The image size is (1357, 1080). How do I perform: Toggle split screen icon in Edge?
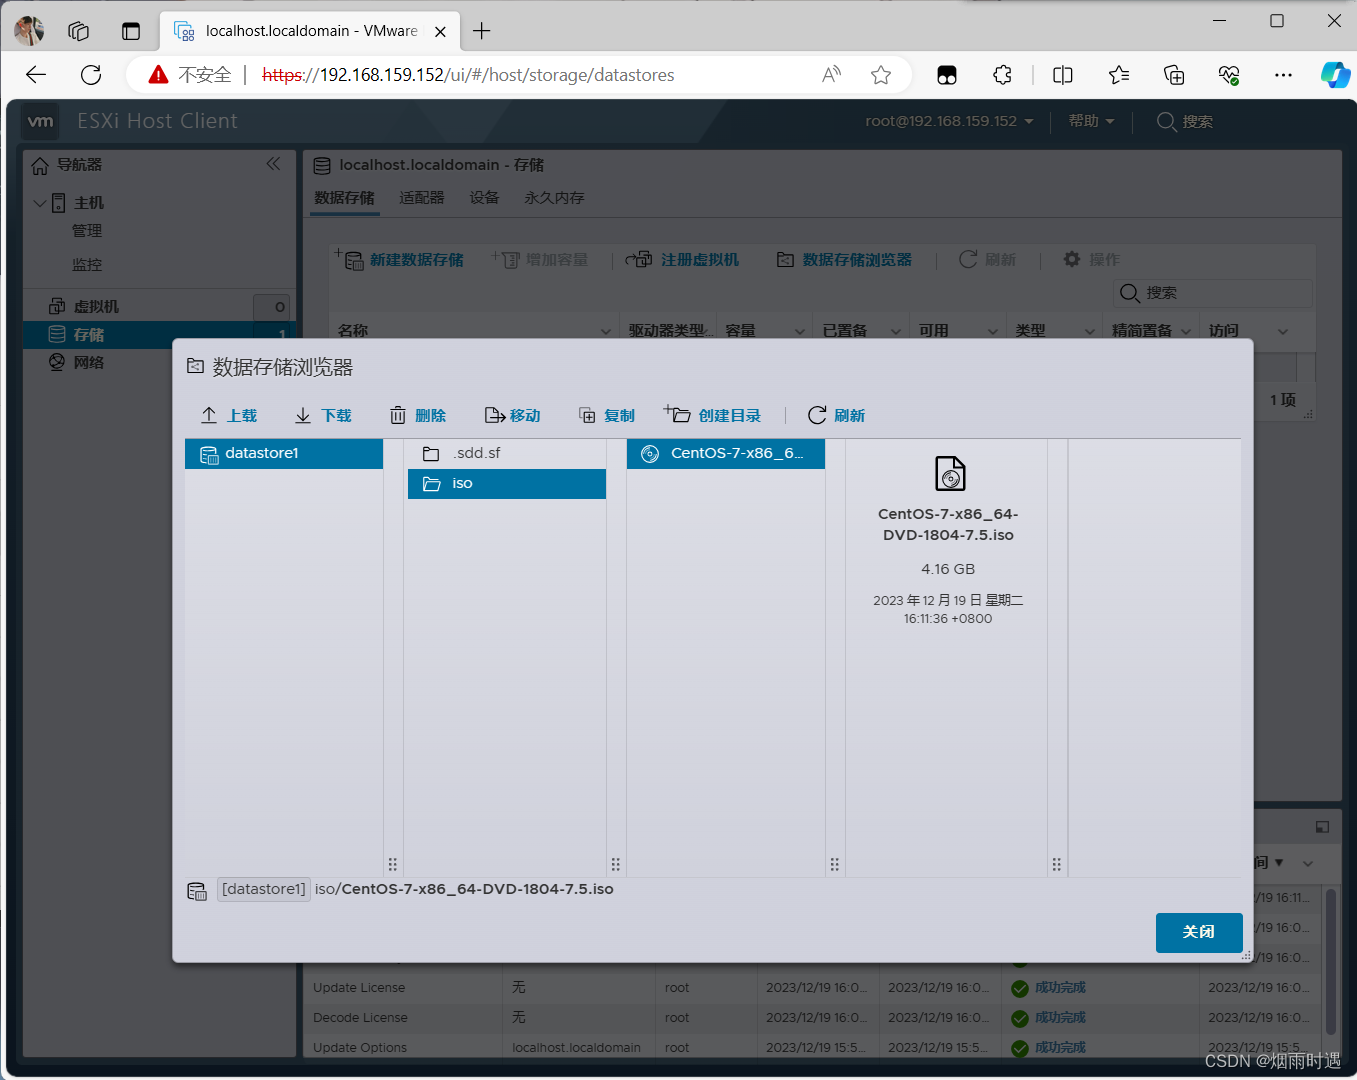(x=1063, y=75)
